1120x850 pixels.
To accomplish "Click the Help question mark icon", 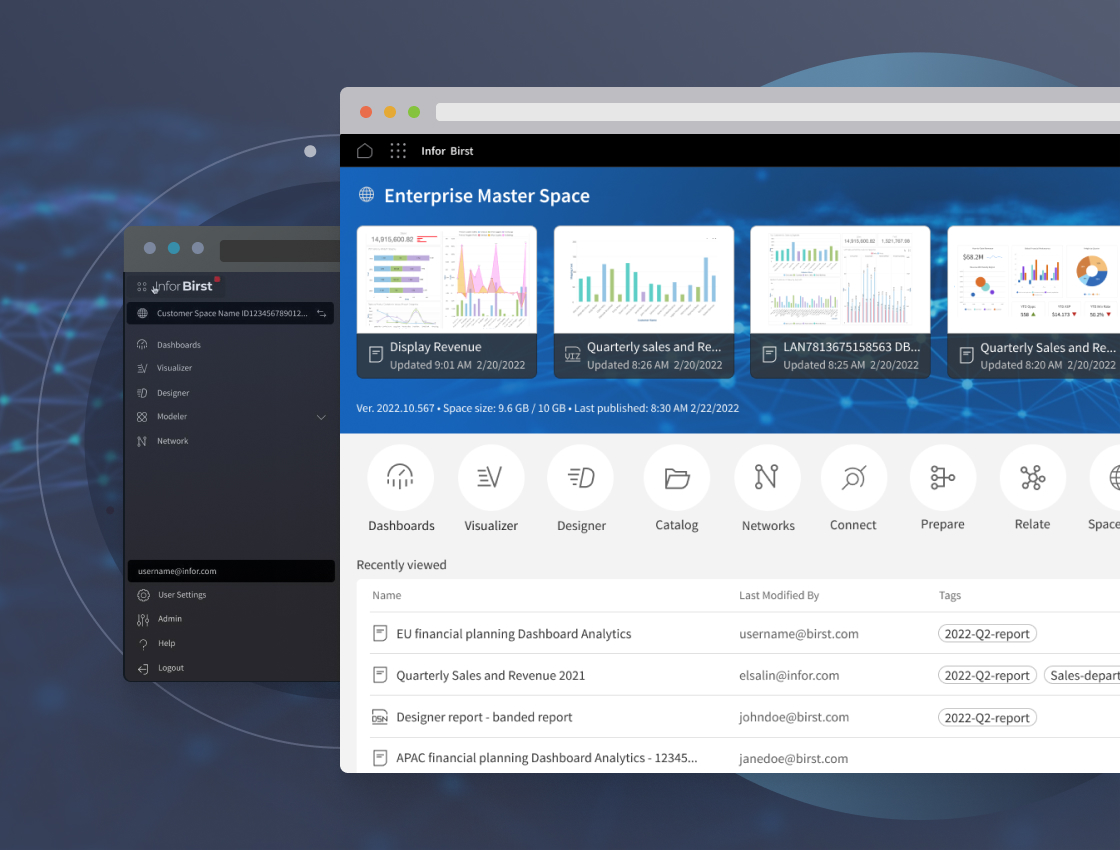I will click(x=144, y=644).
